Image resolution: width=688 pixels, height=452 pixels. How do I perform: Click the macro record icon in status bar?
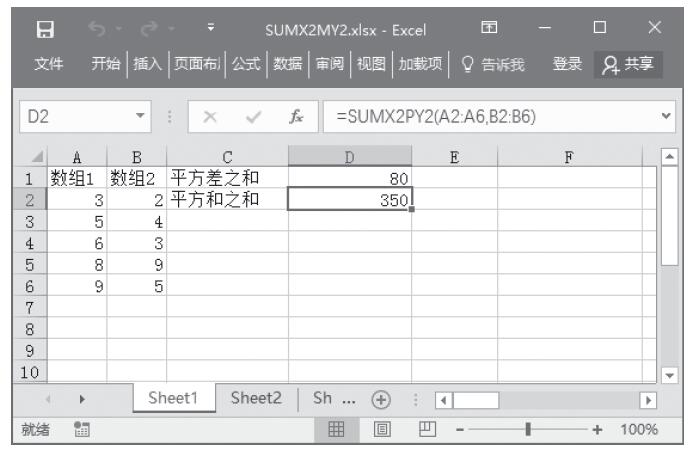click(x=81, y=429)
